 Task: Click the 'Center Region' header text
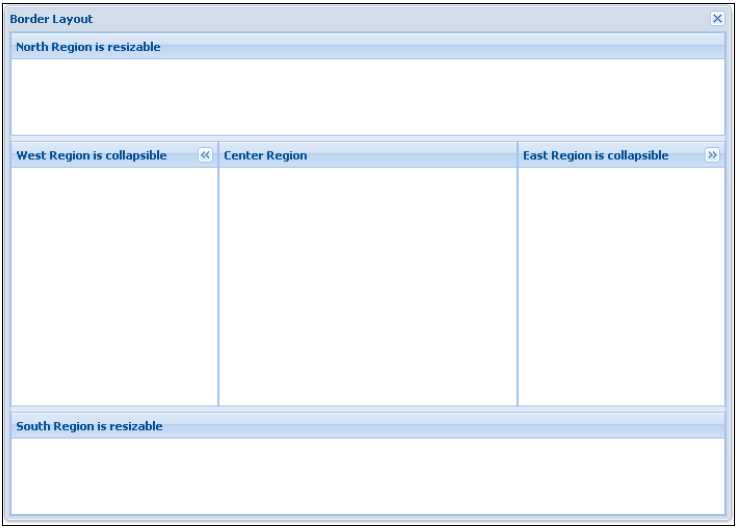(x=265, y=155)
